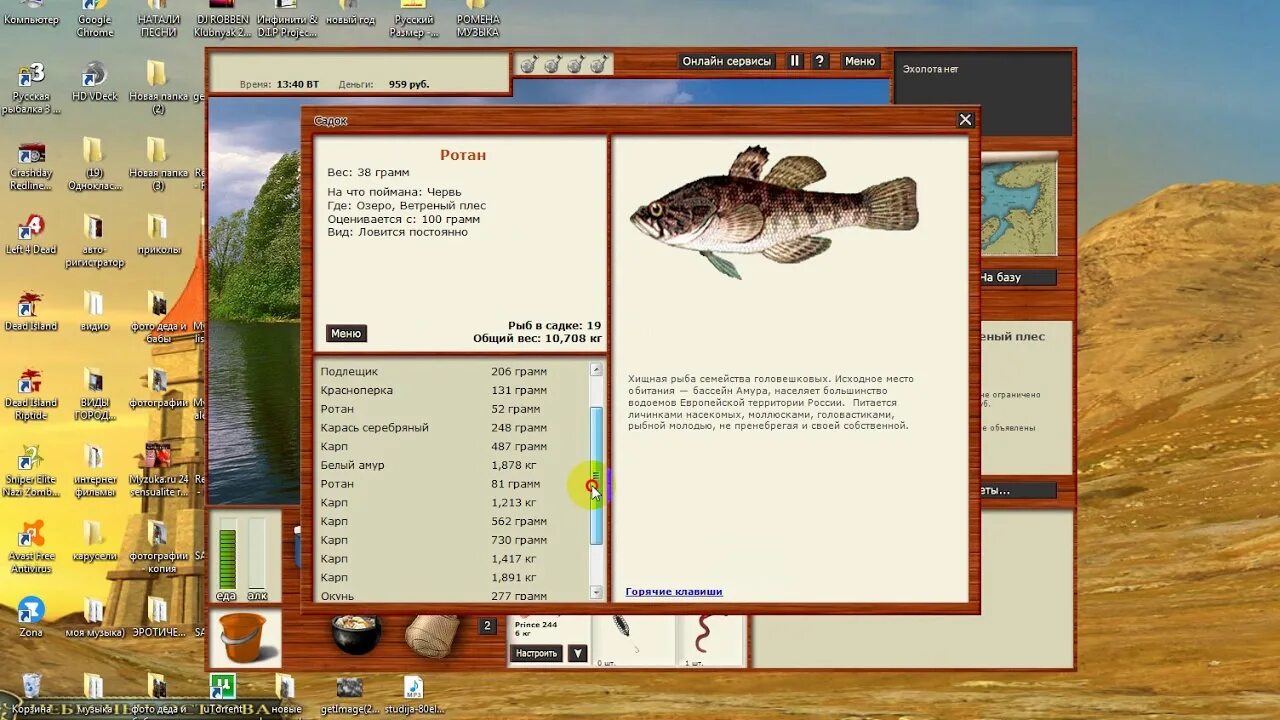Click the Rotan fish illustration
1280x720 pixels.
coord(774,211)
